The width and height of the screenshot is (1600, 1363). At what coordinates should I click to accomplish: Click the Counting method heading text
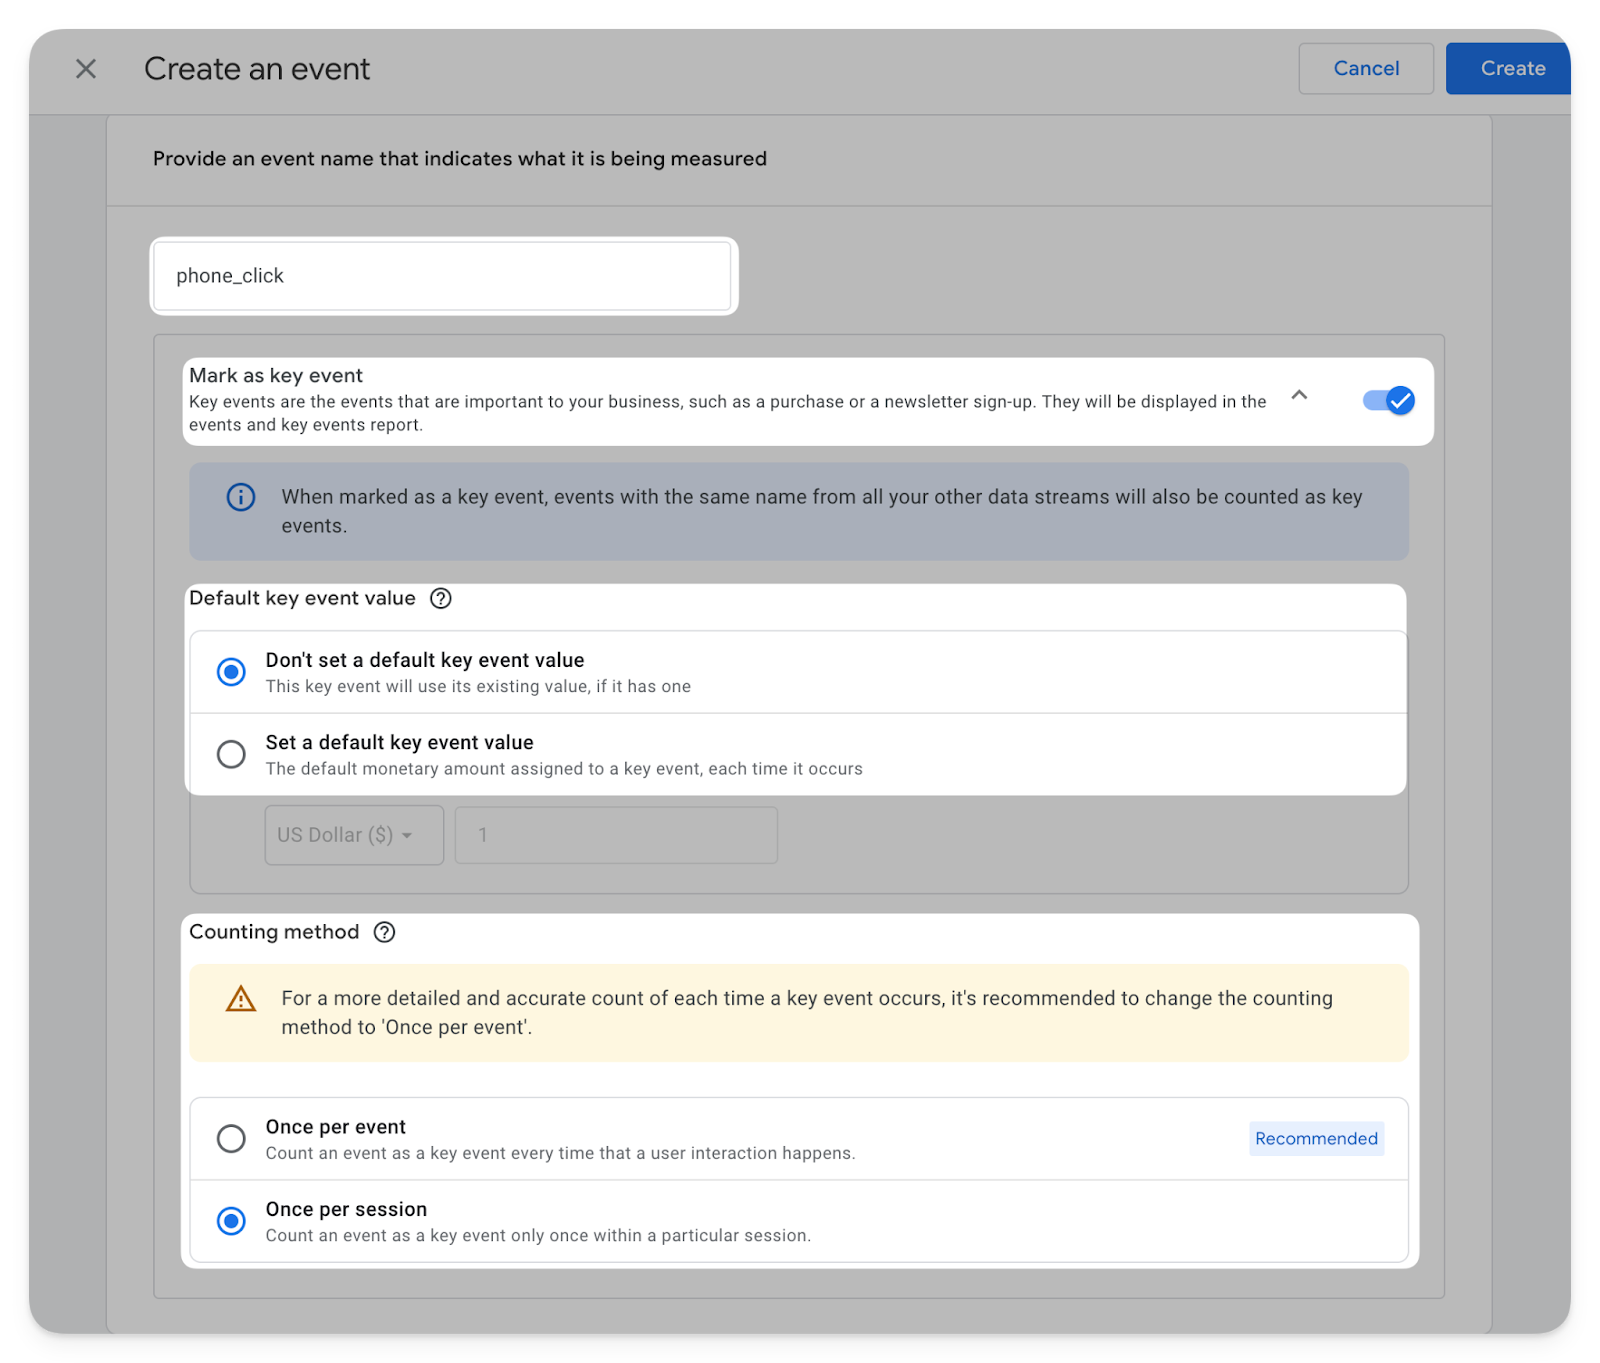[274, 932]
